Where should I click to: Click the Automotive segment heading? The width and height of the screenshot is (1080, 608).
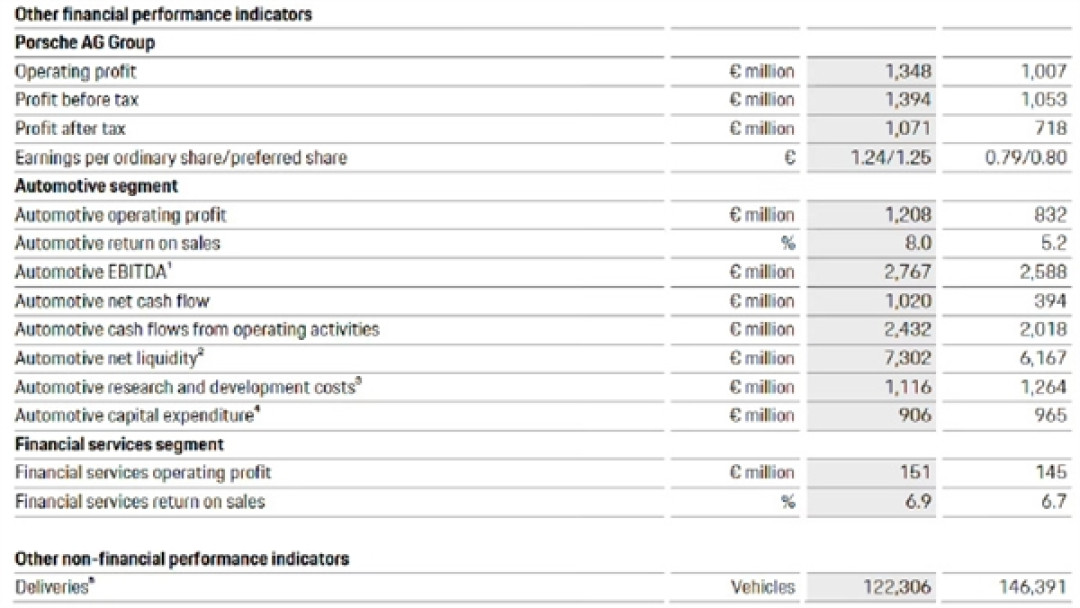[96, 186]
